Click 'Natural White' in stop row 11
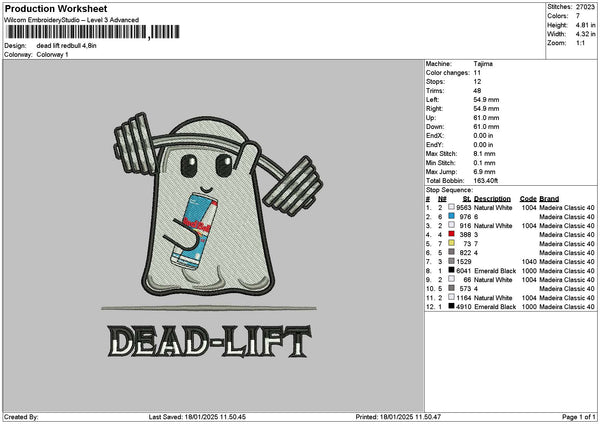Screen dimensions: 600x424 (x=493, y=298)
